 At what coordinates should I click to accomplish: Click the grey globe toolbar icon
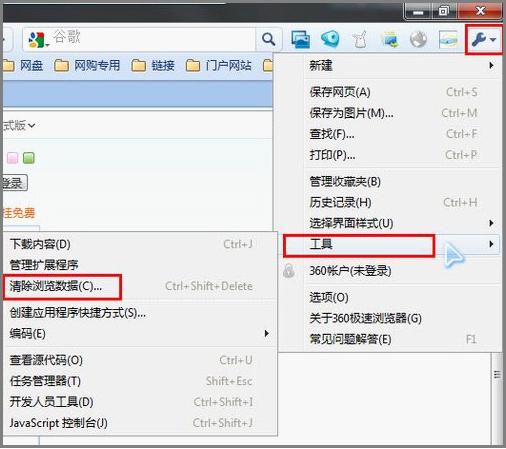(418, 39)
